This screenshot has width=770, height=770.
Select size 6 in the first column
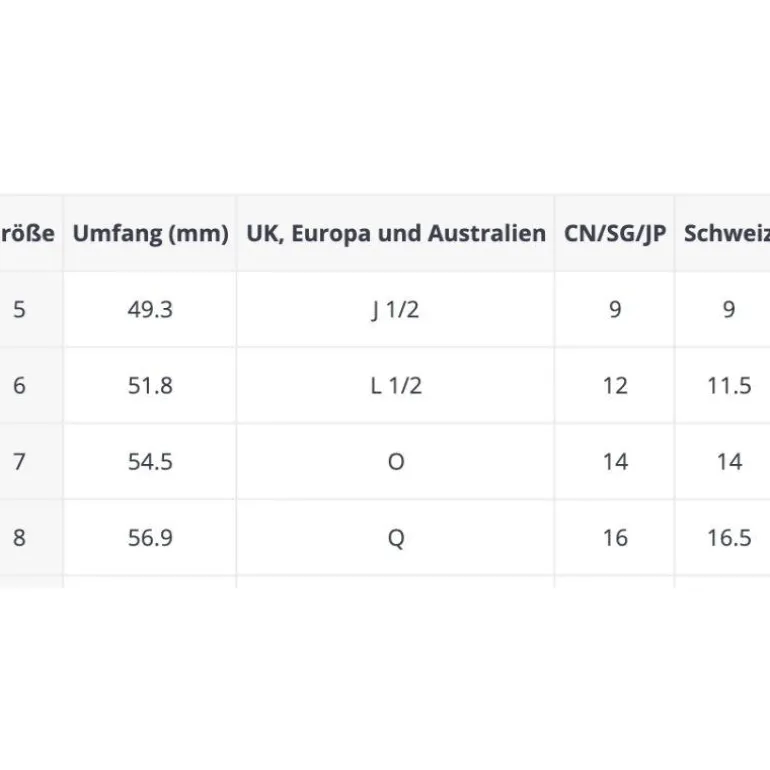pyautogui.click(x=19, y=386)
